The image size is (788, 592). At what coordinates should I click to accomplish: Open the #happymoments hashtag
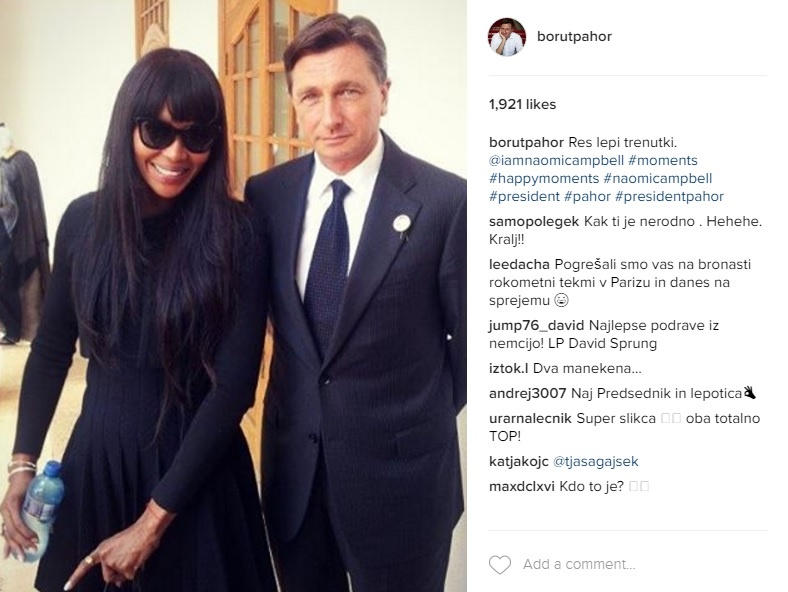tap(544, 178)
